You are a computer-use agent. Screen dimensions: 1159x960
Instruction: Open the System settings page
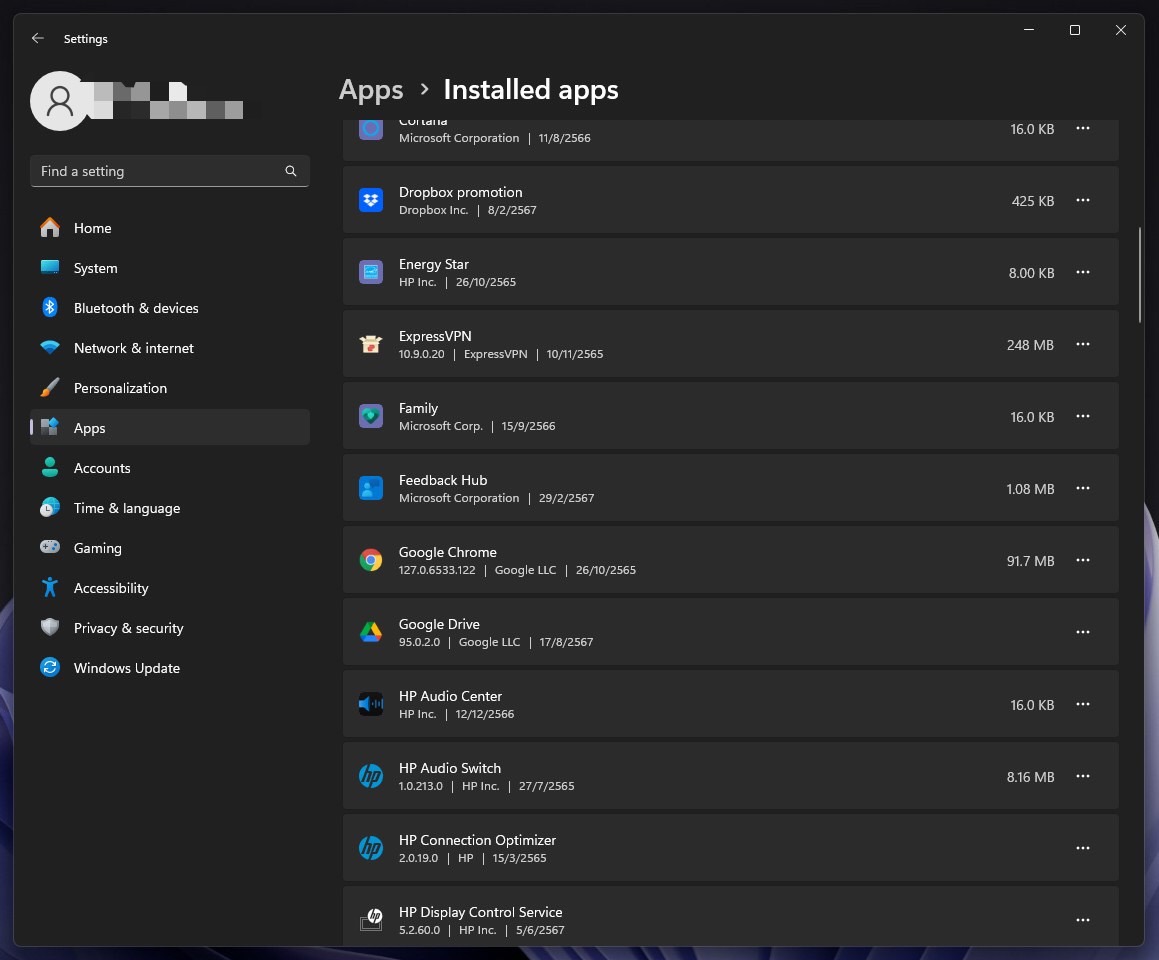[x=169, y=268]
